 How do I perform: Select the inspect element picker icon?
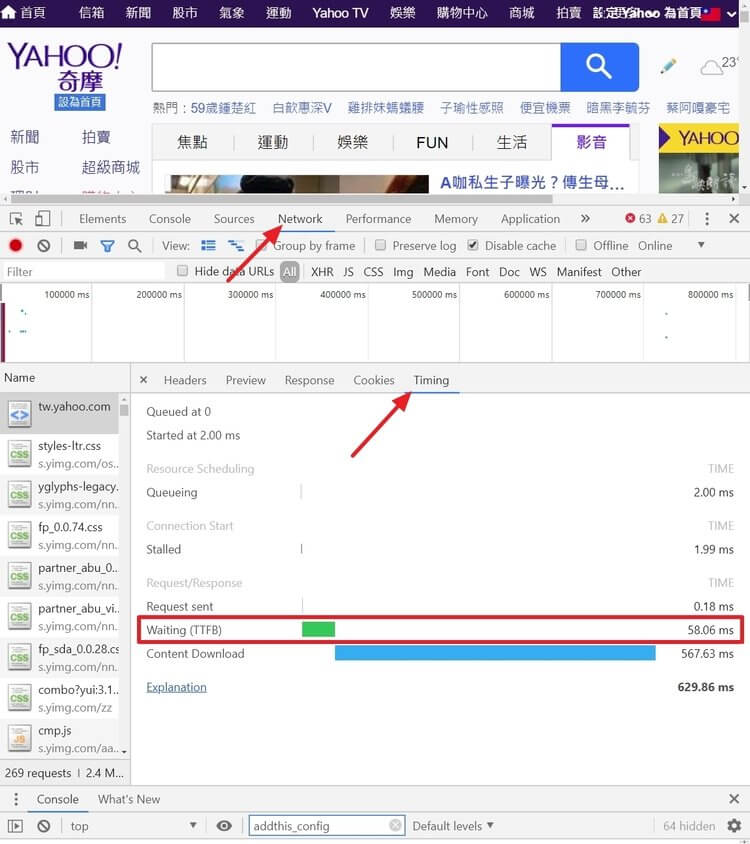click(x=16, y=219)
